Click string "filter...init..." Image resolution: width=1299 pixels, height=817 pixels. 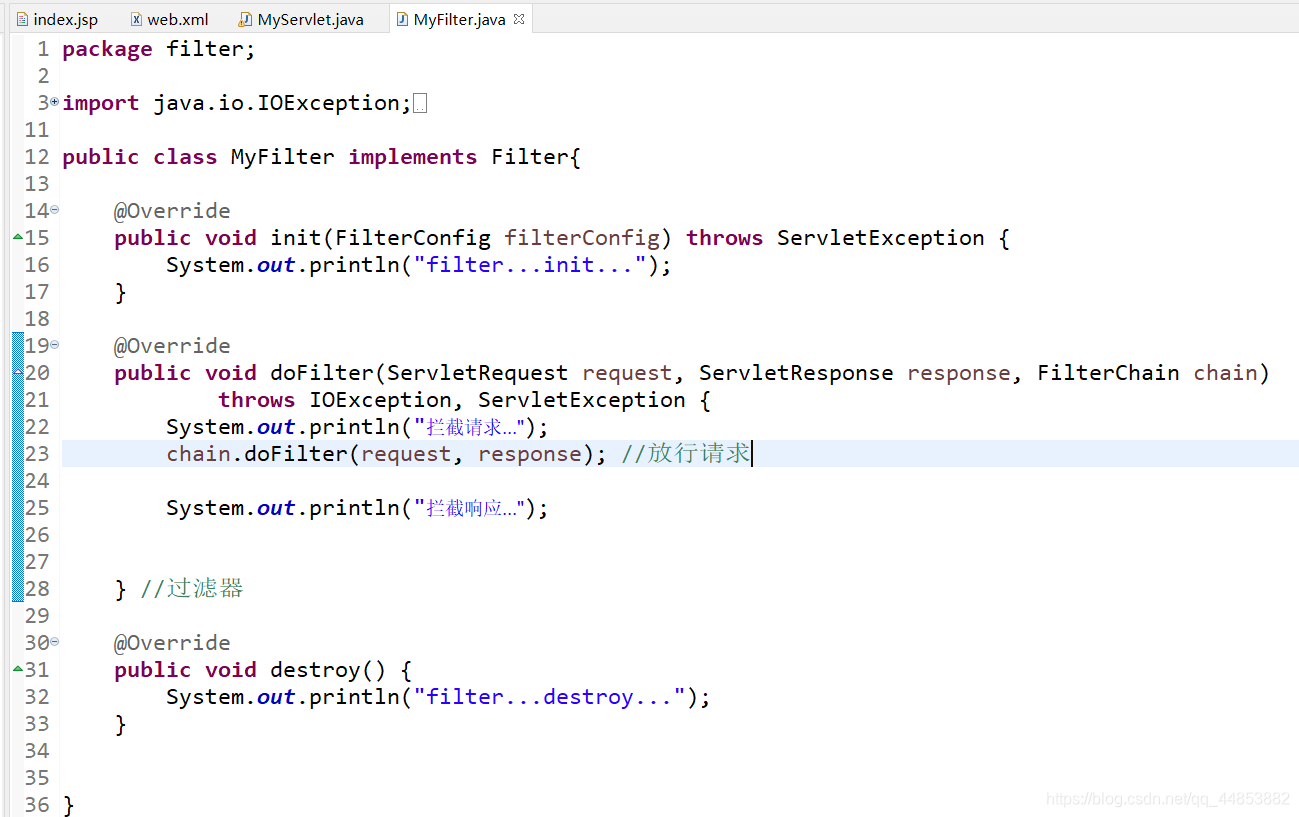point(530,265)
